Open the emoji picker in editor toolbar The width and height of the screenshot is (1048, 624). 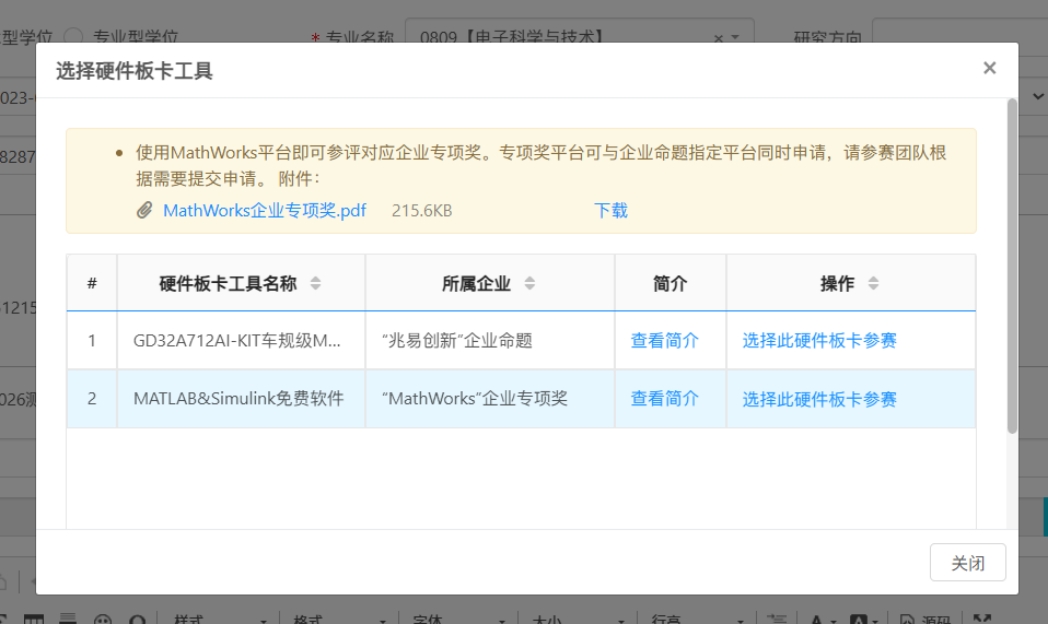[x=101, y=620]
